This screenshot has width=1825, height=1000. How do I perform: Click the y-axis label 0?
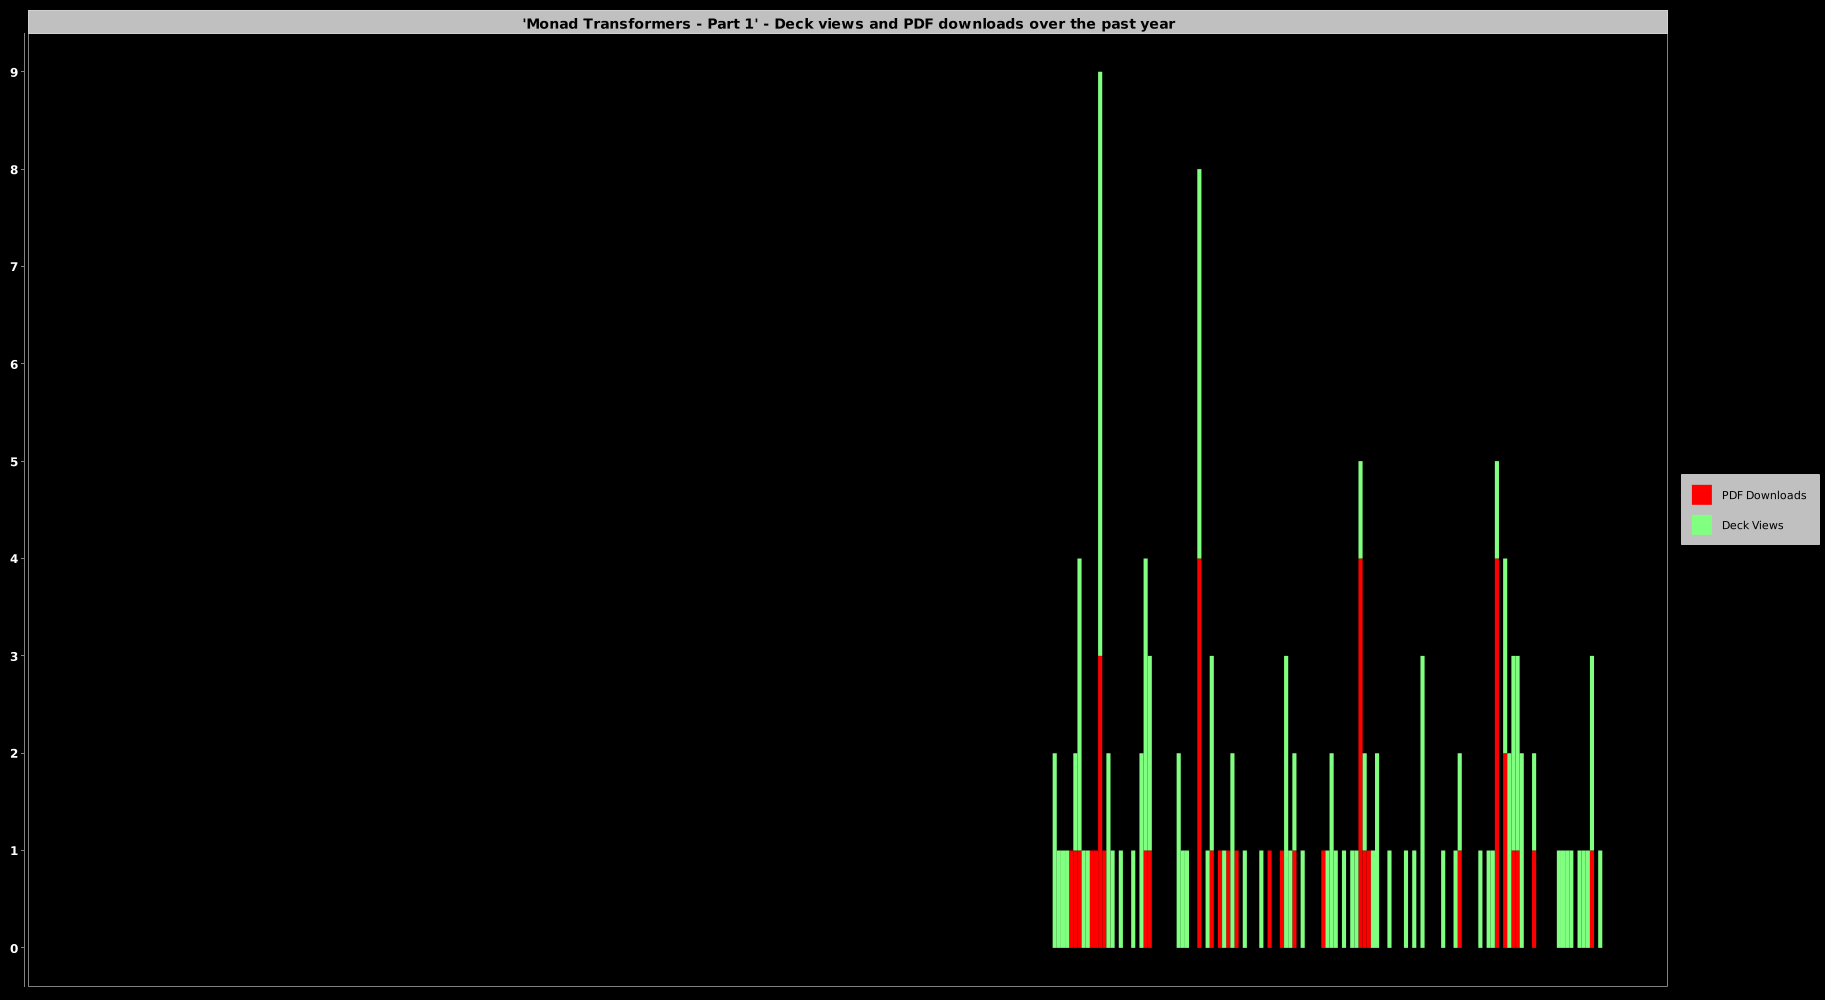[x=14, y=948]
